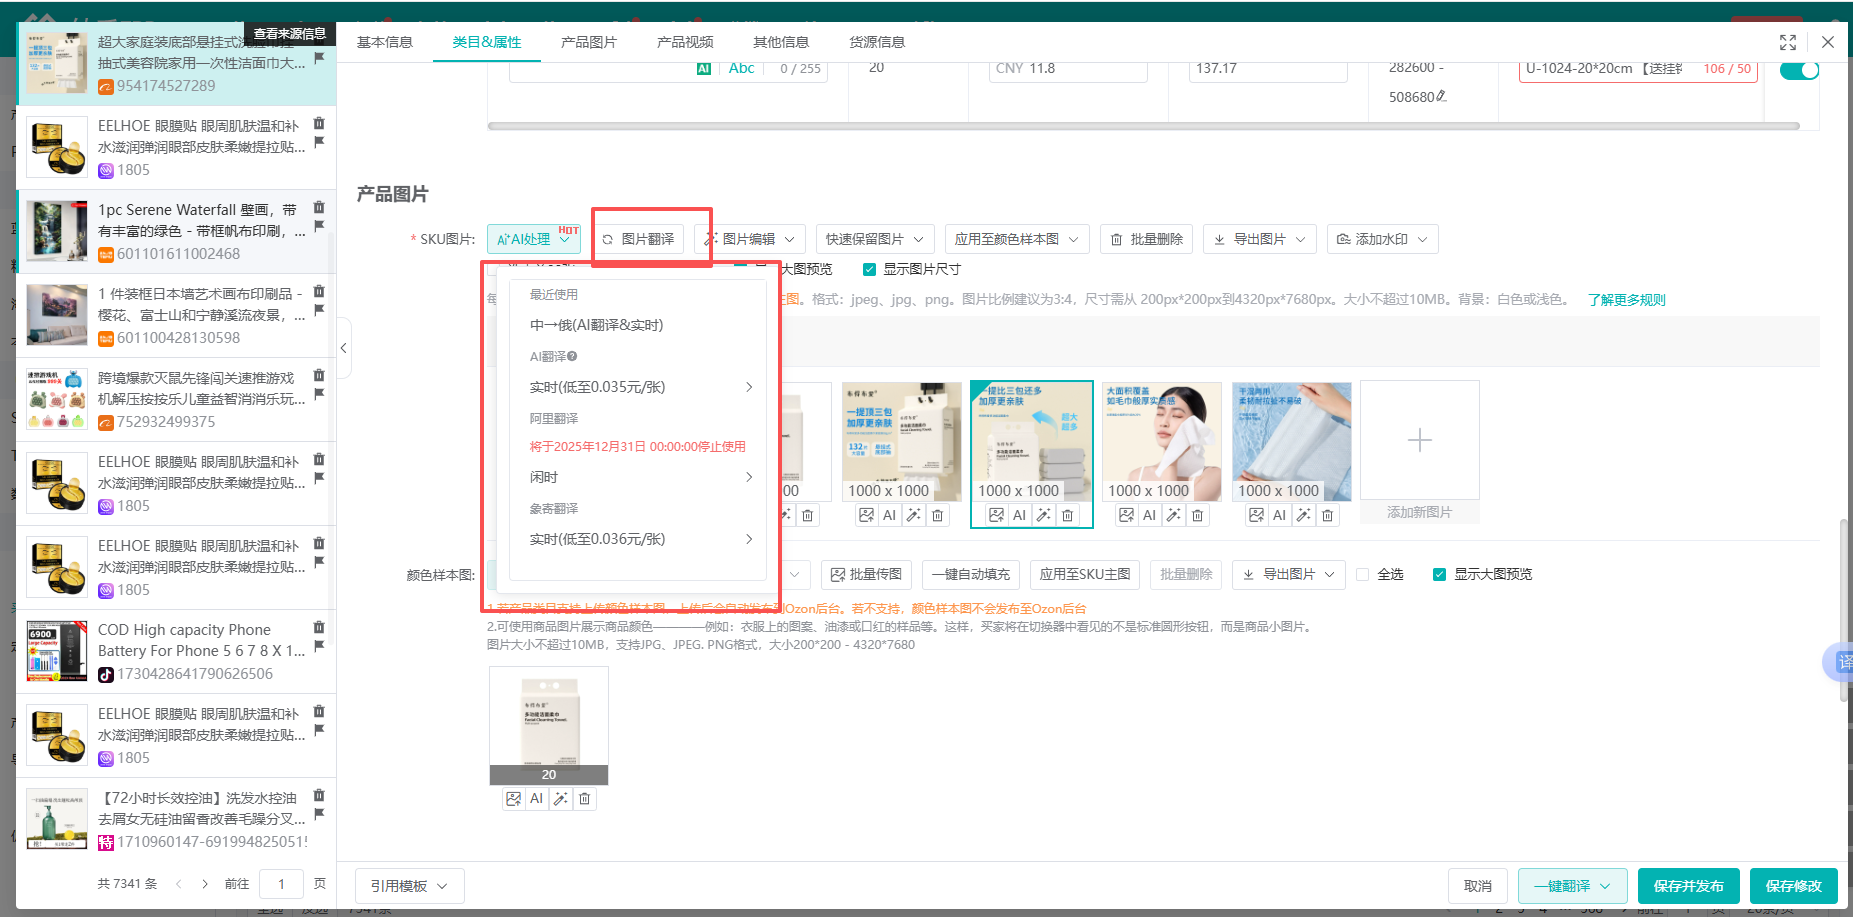Delete the 一提顶三包 thumbnail via trash icon
This screenshot has width=1853, height=917.
click(x=938, y=515)
